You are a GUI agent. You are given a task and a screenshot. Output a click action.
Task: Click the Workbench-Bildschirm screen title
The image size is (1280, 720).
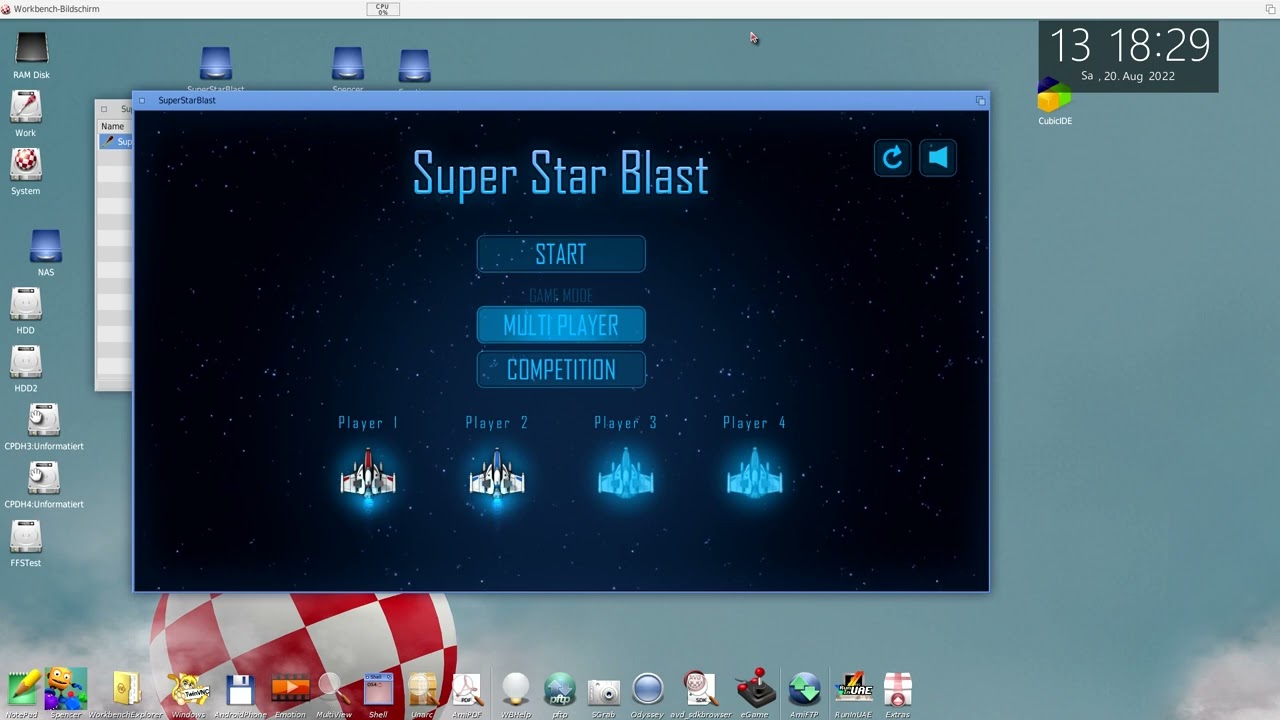[56, 9]
